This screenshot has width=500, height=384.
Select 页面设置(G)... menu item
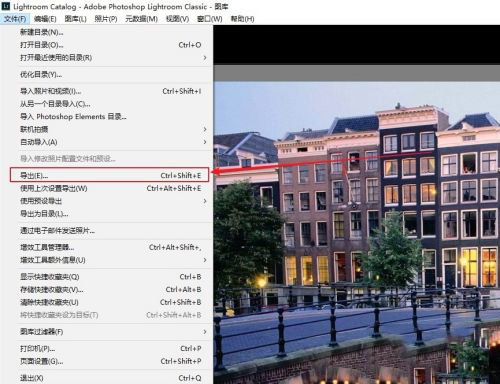point(107,361)
